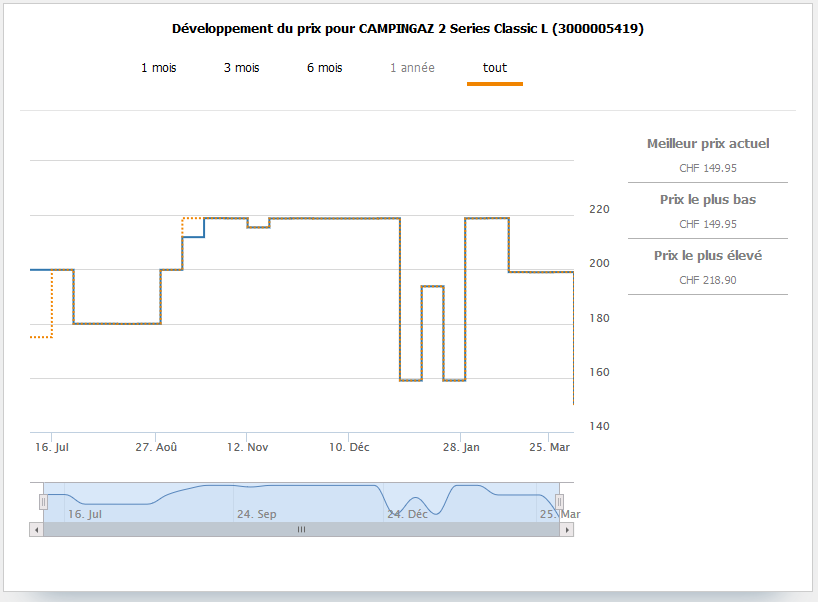Click the '27. Aoû' x-axis label
Viewport: 818px width, 602px height.
[156, 447]
